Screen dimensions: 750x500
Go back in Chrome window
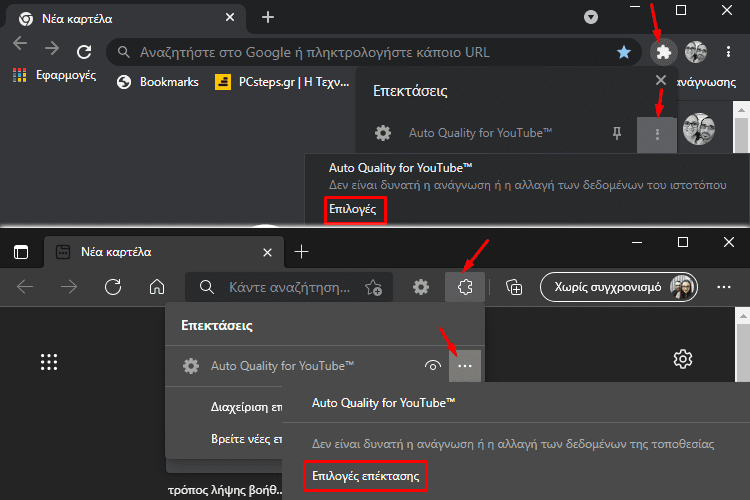coord(20,44)
